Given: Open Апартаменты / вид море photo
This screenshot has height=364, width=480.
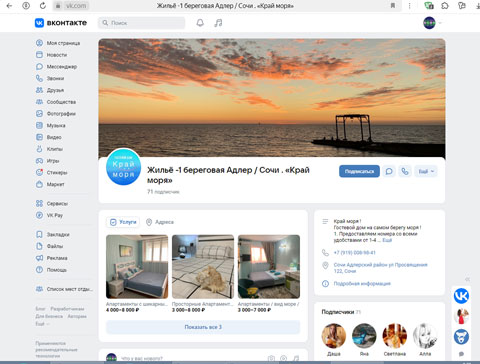Looking at the screenshot, I should pos(269,267).
